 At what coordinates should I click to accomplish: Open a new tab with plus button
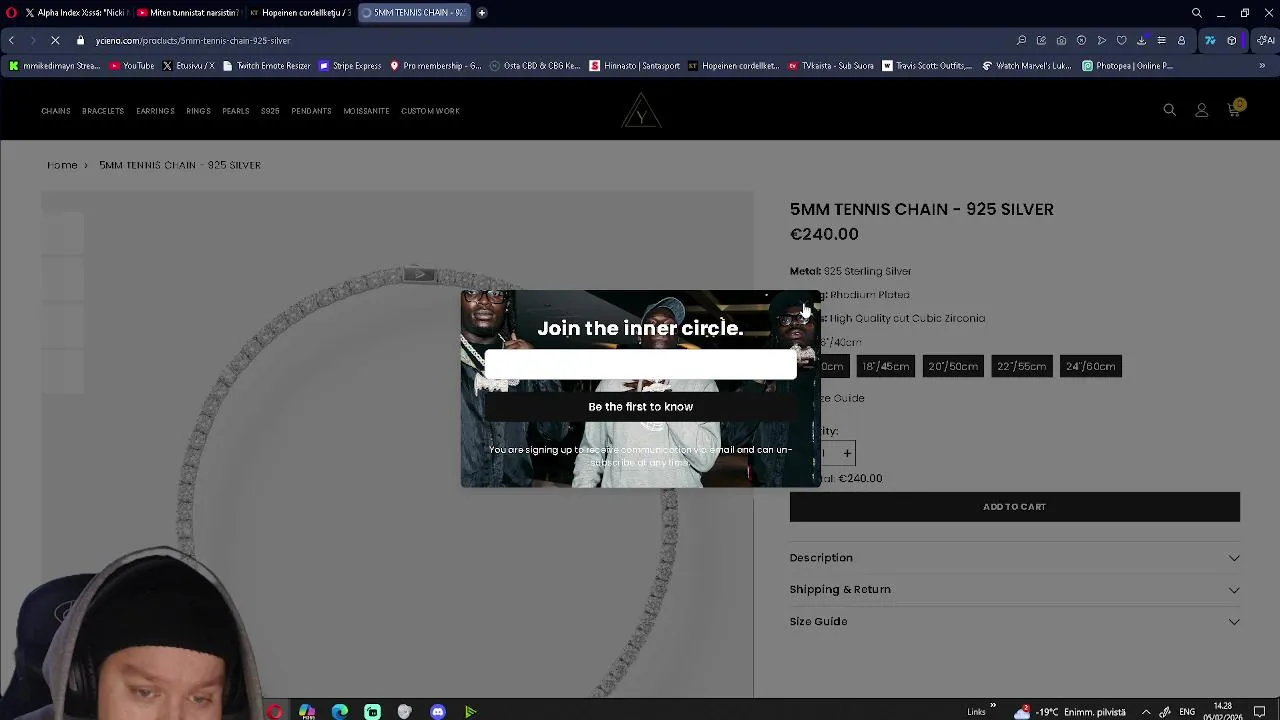(482, 13)
